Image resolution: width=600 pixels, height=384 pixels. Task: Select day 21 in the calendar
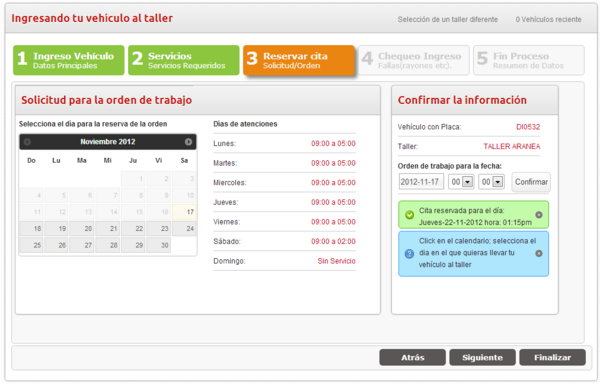108,229
